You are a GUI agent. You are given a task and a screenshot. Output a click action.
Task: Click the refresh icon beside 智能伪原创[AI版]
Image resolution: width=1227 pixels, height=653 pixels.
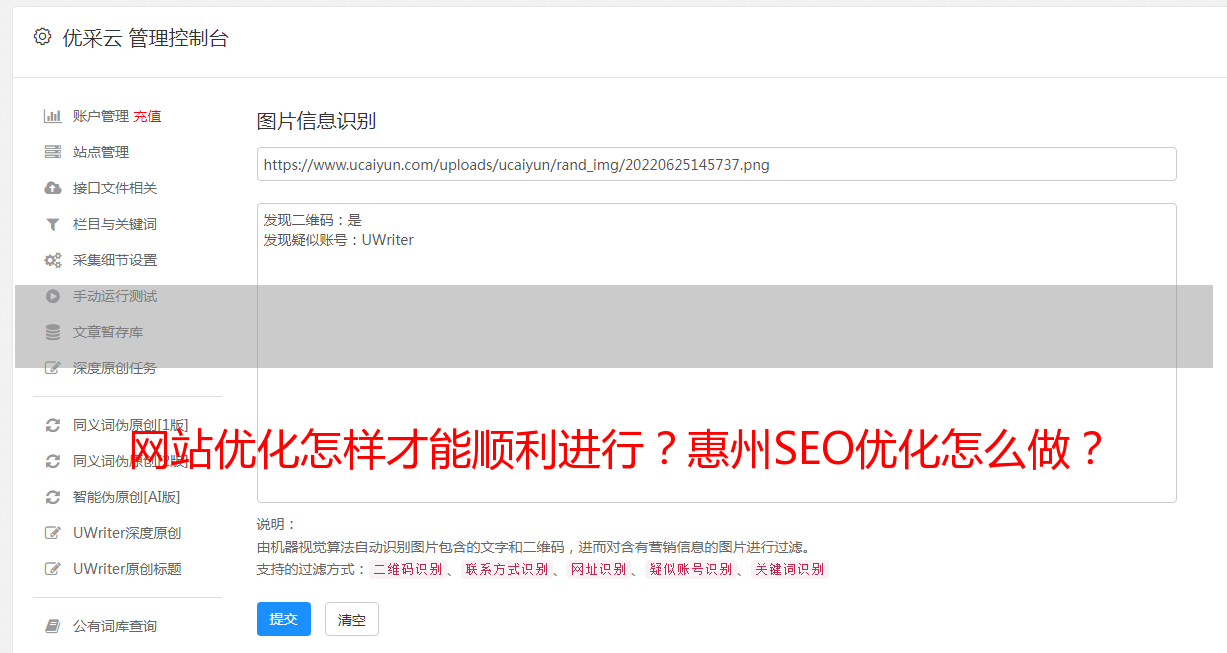coord(53,497)
